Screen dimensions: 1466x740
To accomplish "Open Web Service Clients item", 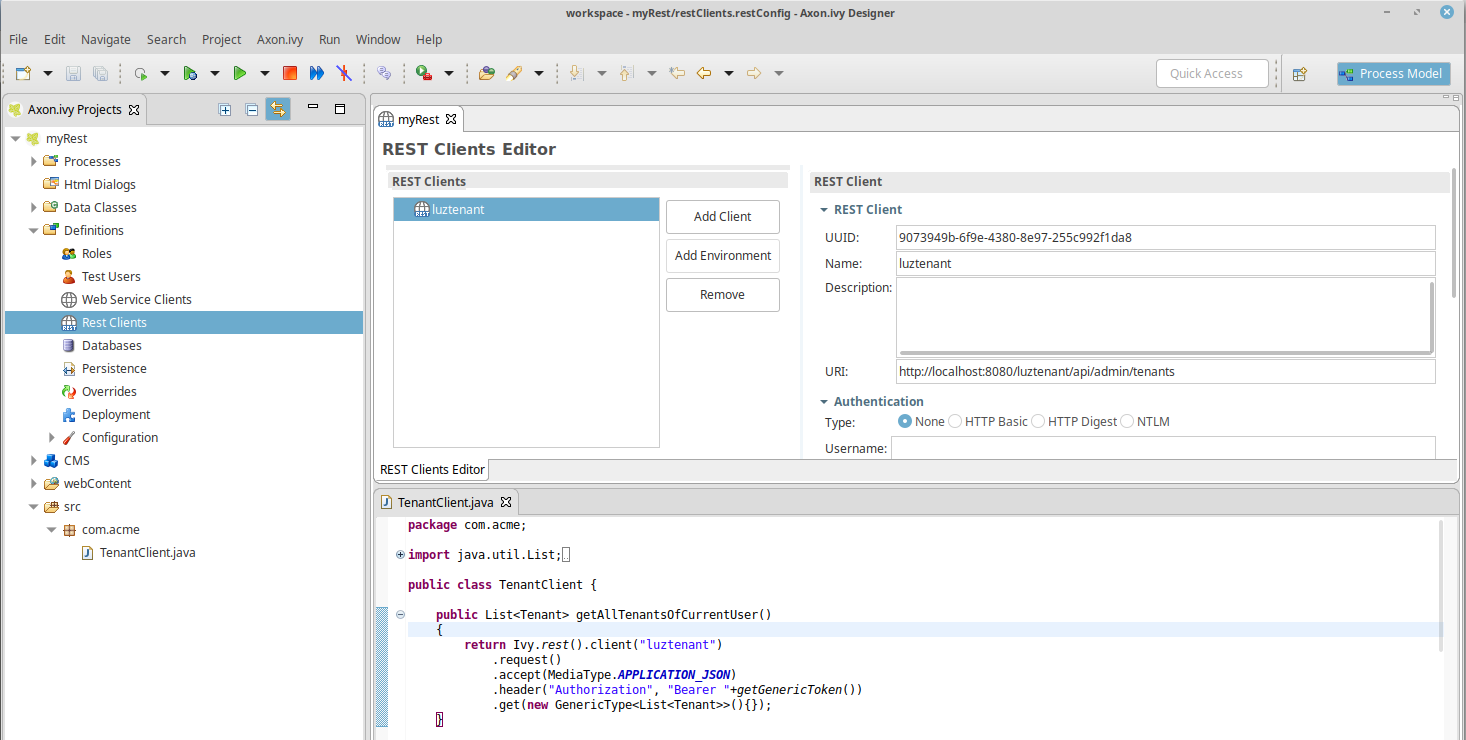I will point(137,299).
